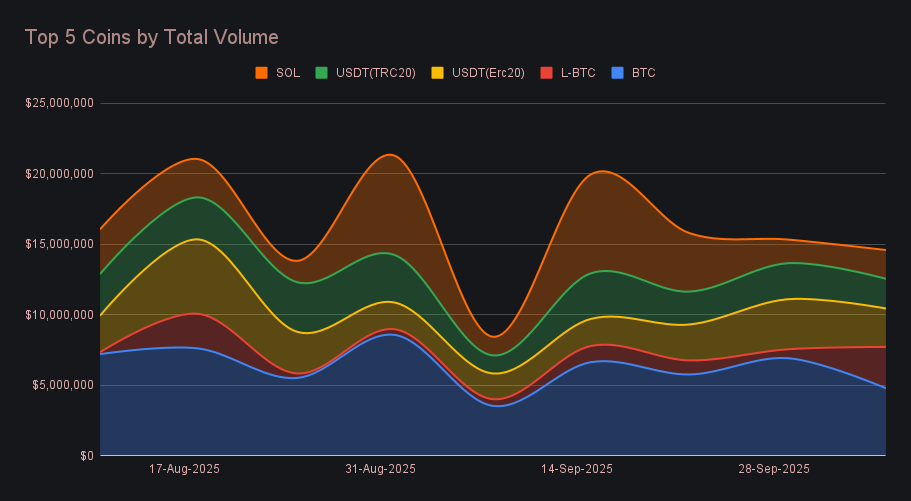This screenshot has height=501, width=911.
Task: Click the $25,000,000 y-axis label
Action: [x=60, y=103]
